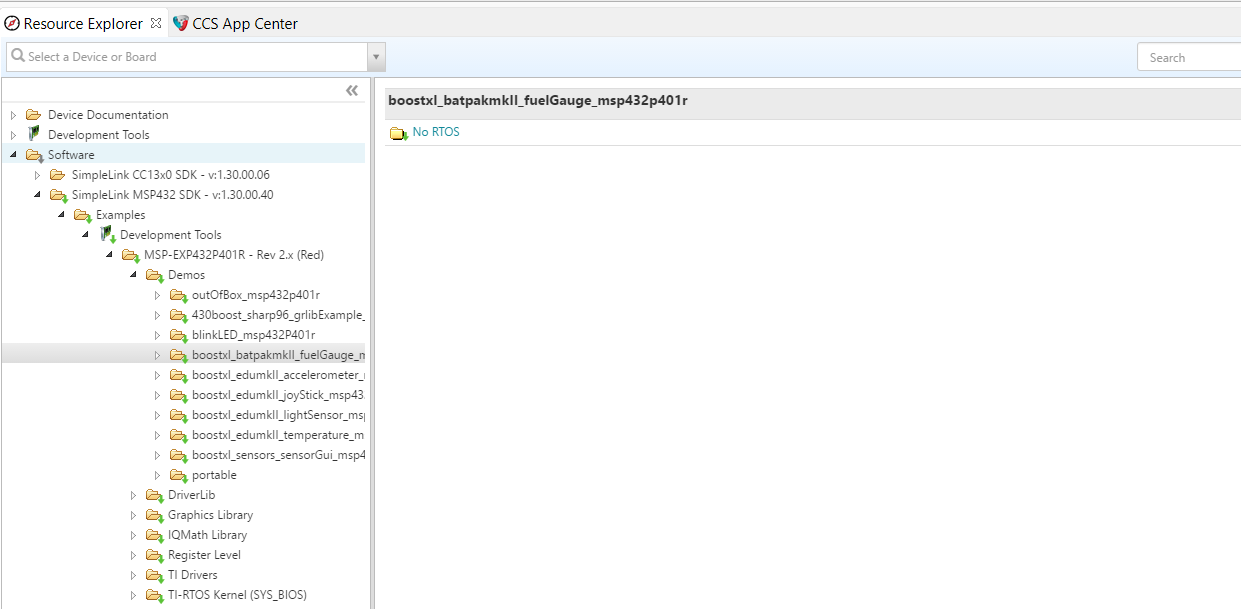The image size is (1241, 609).
Task: Click the portable folder icon
Action: point(178,475)
